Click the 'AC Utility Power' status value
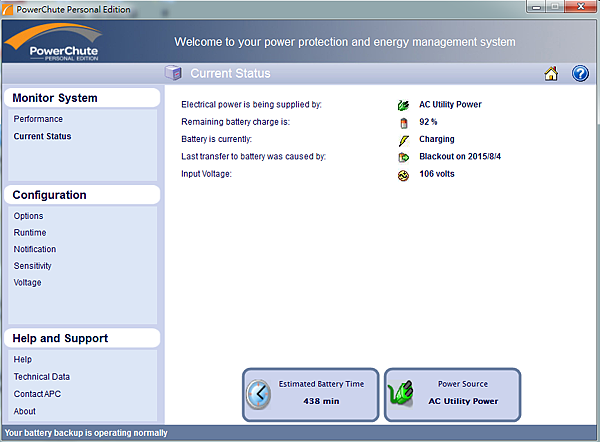 [x=450, y=104]
